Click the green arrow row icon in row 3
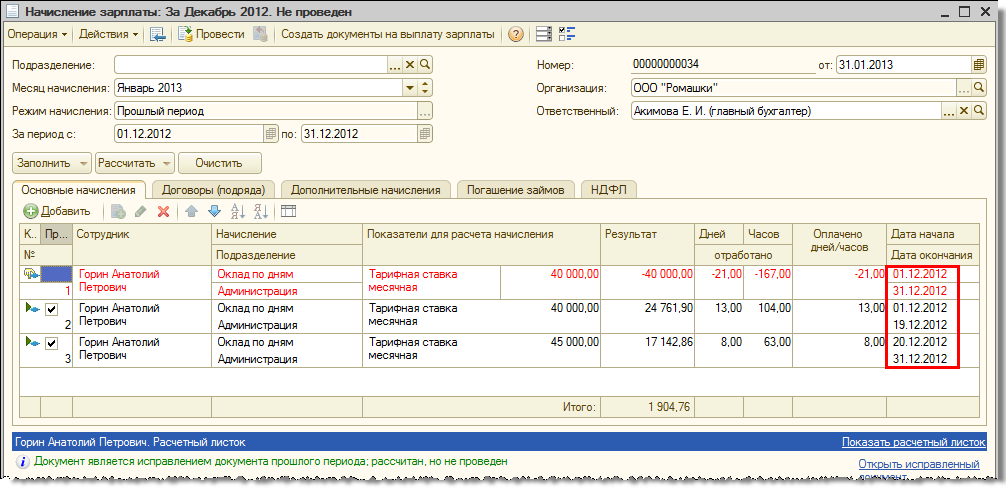 32,343
